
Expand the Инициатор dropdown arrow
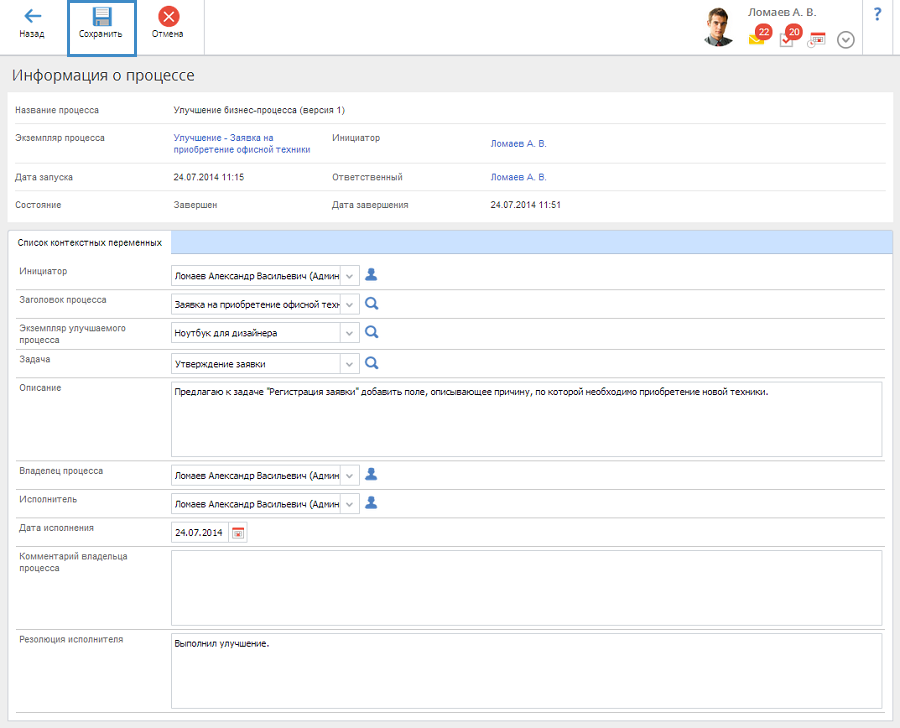(350, 276)
